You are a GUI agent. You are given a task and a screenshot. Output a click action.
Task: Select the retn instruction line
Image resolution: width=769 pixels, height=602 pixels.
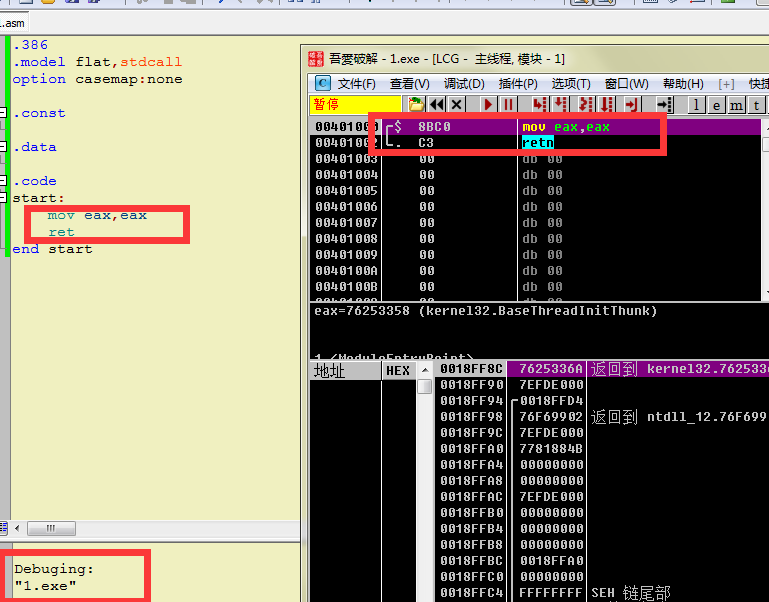537,143
